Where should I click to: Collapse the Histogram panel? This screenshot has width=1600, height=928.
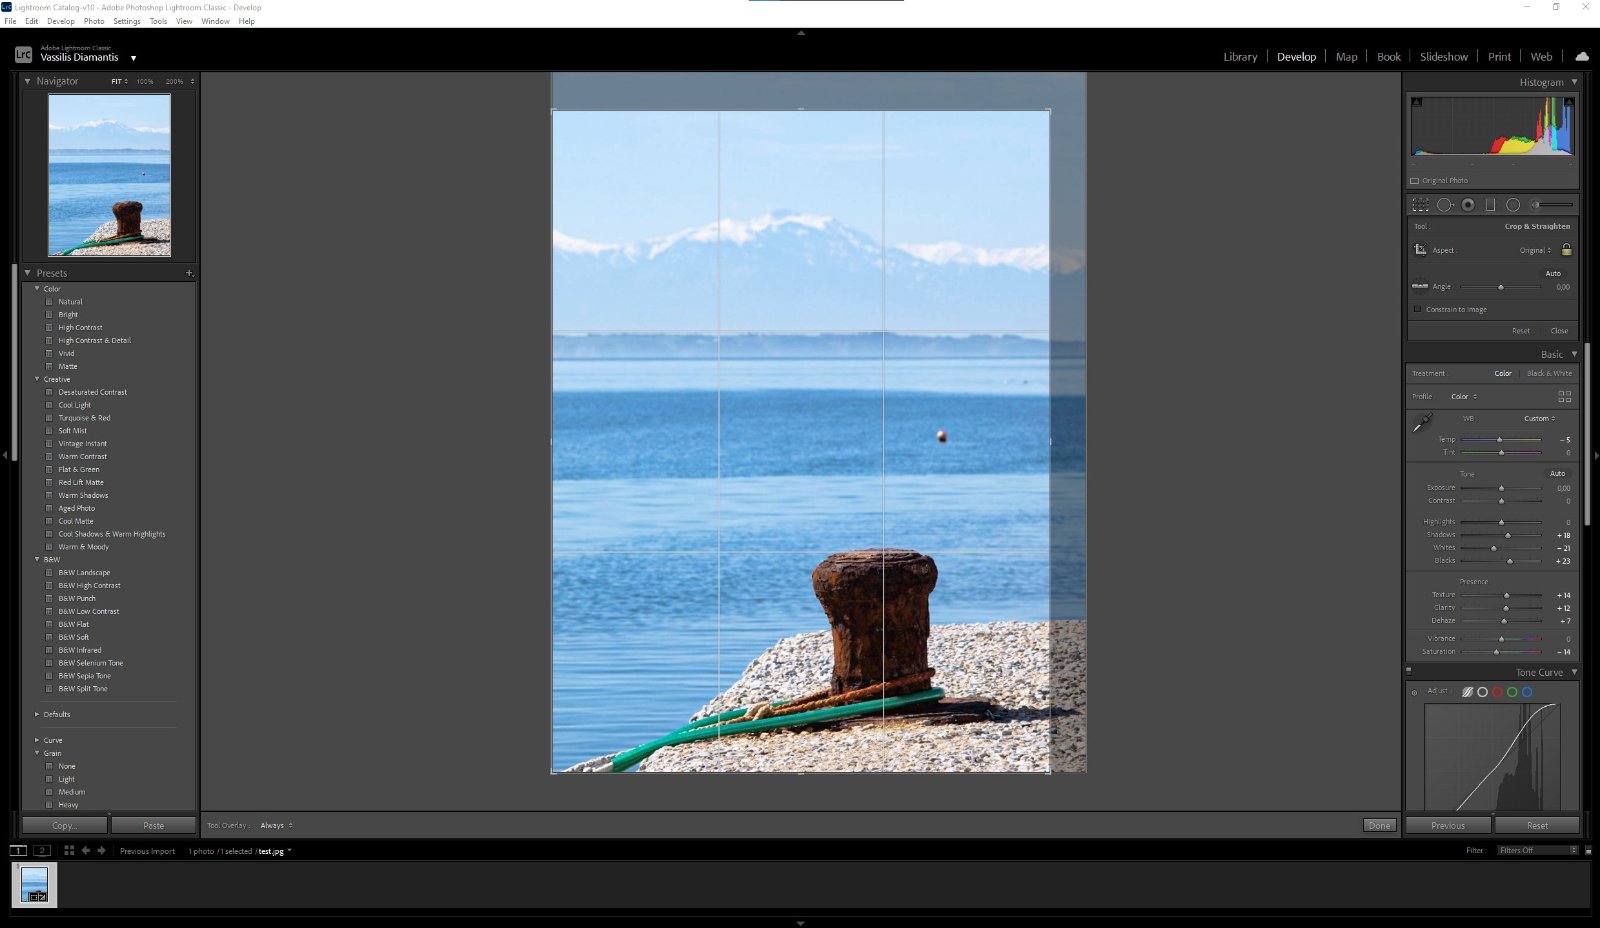pyautogui.click(x=1574, y=82)
